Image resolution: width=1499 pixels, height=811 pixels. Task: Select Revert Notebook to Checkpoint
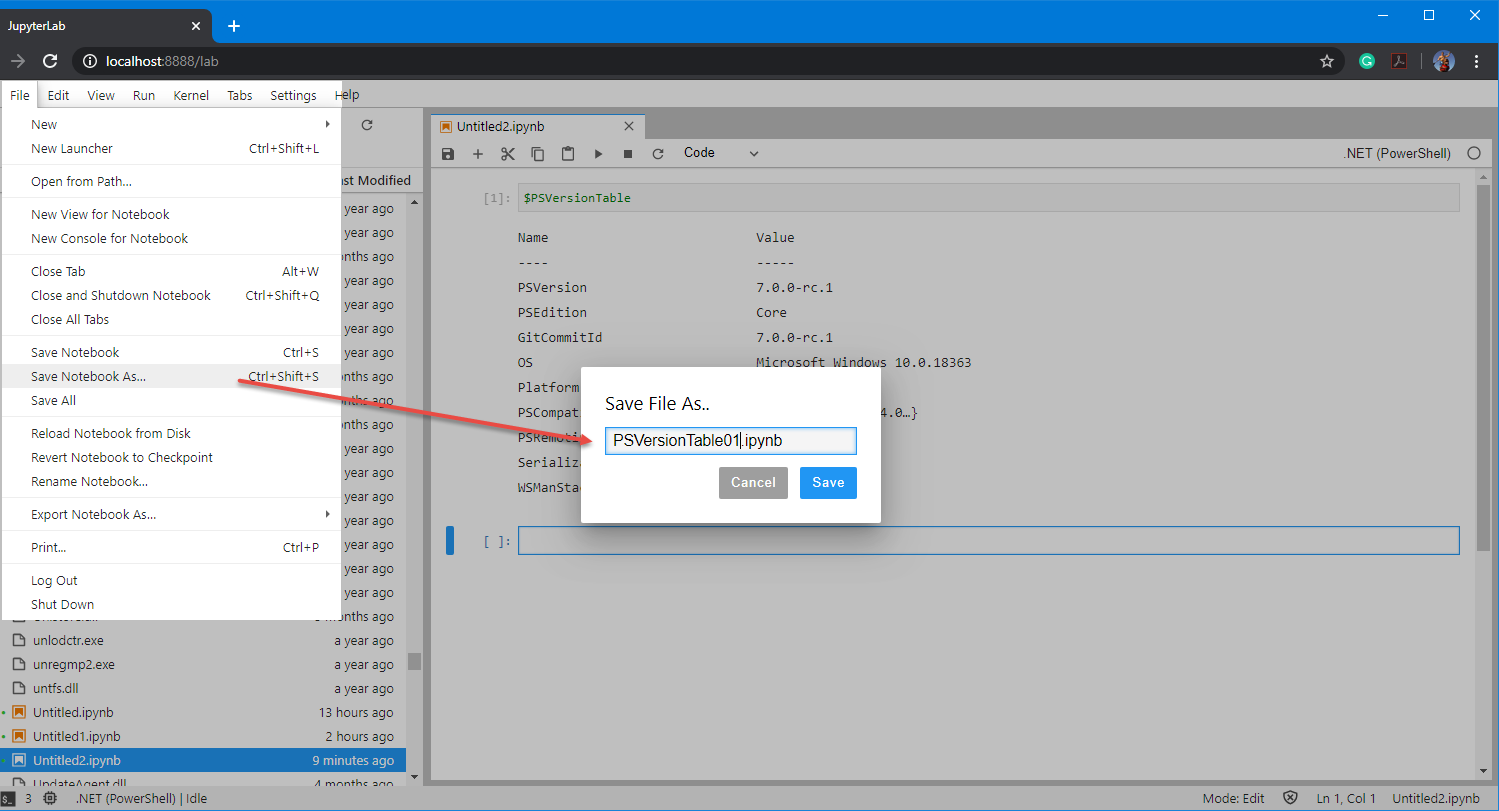click(172, 458)
